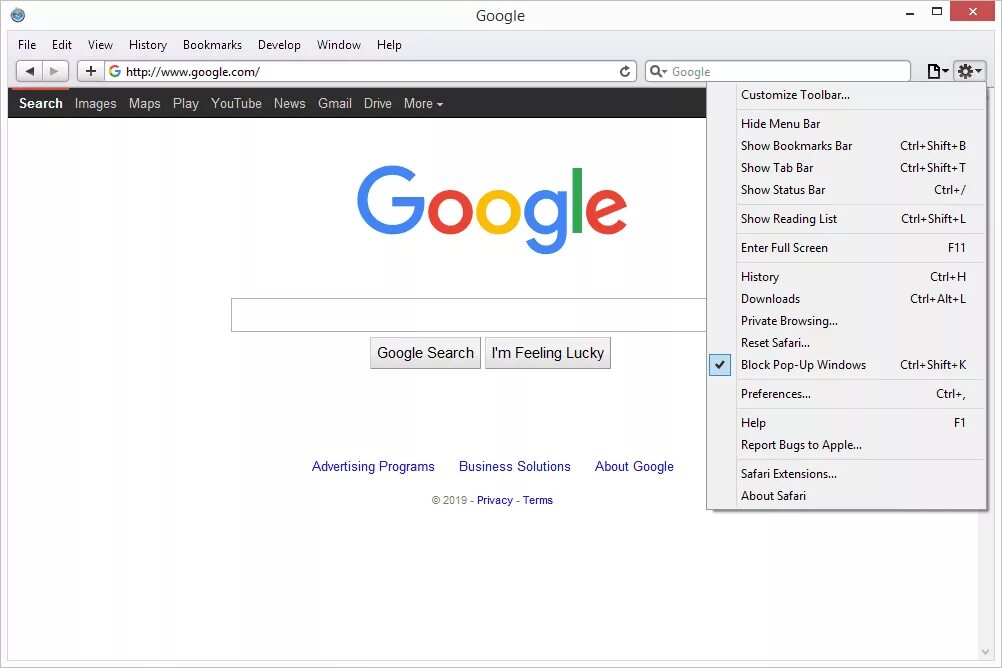Open the search magnifier dropdown
Viewport: 1002px width, 668px height.
pos(658,72)
